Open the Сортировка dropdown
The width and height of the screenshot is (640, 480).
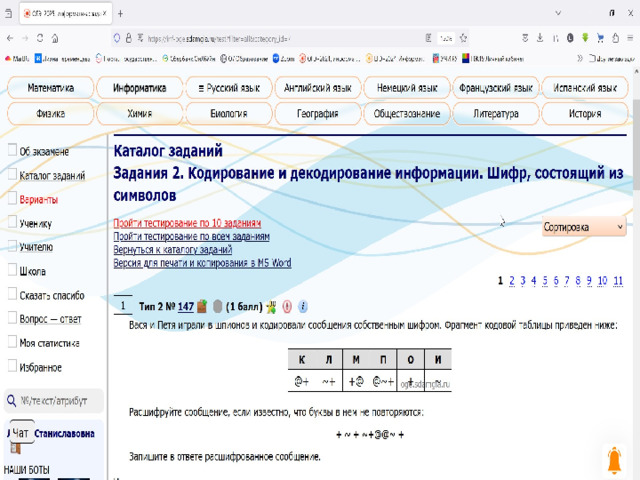(584, 227)
